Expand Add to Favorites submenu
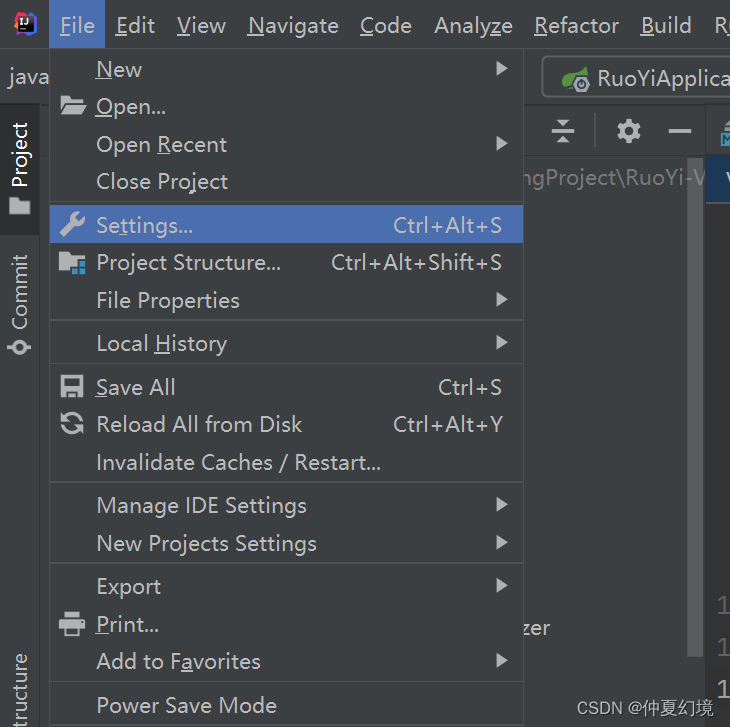Image resolution: width=730 pixels, height=727 pixels. [286, 661]
